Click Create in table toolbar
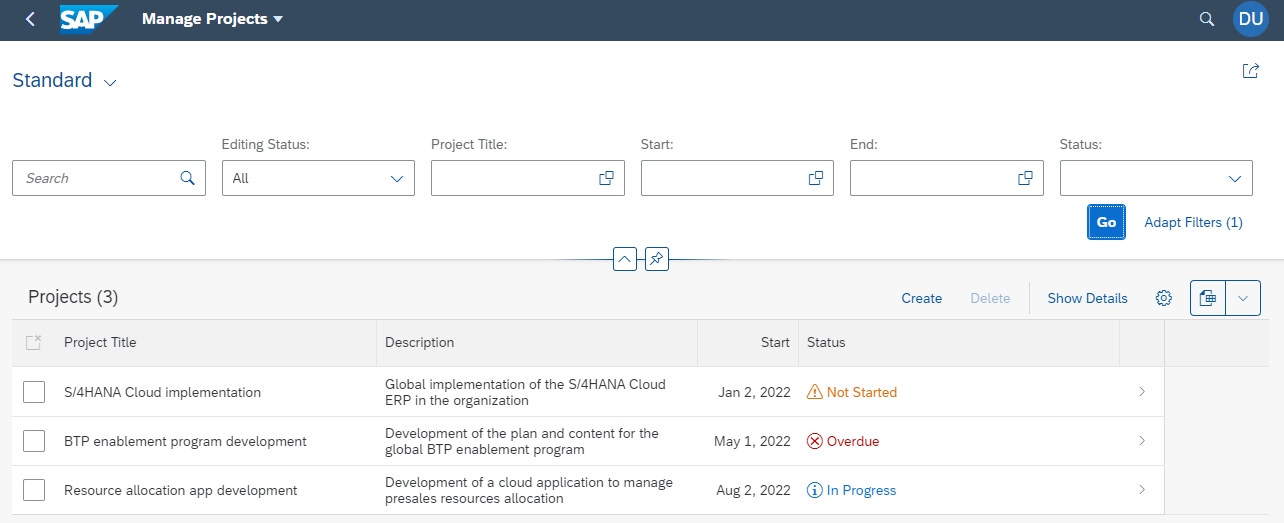The width and height of the screenshot is (1284, 523). pyautogui.click(x=921, y=298)
